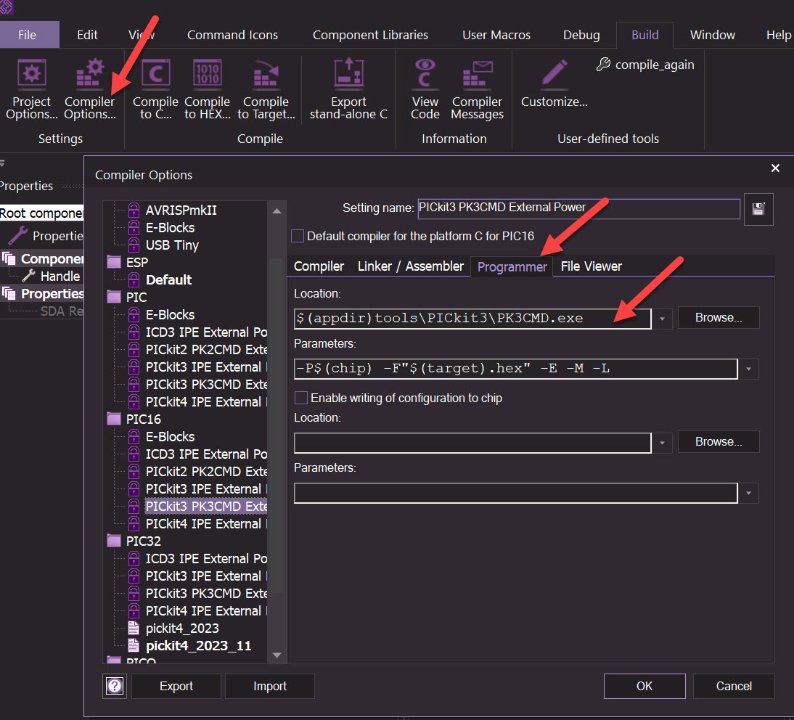Toggle Default compiler for platform checkbox
Viewport: 794px width, 720px height.
click(298, 236)
